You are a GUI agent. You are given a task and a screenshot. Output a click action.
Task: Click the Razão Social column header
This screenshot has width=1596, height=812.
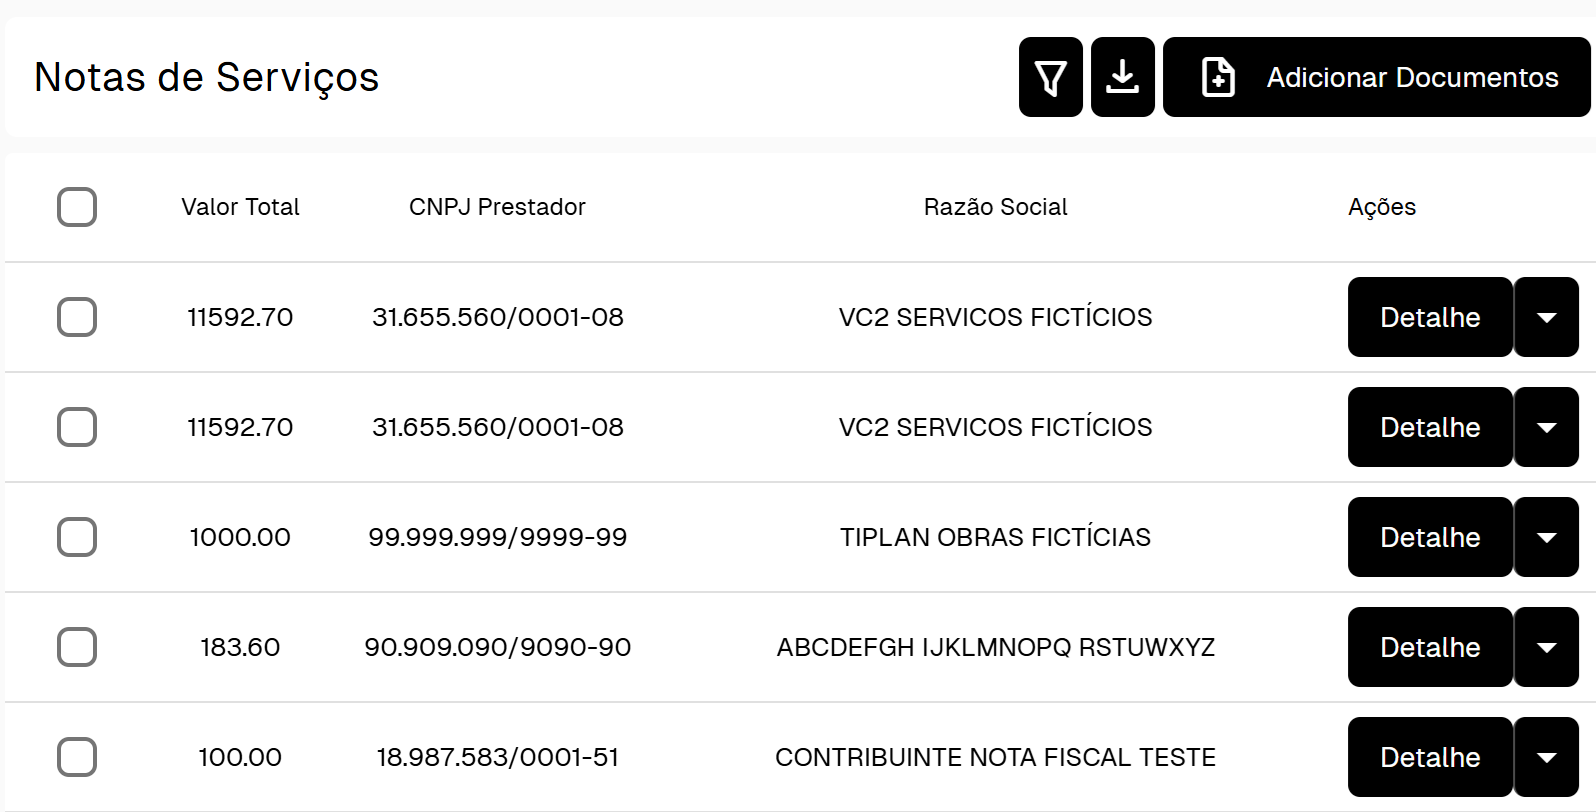coord(995,207)
